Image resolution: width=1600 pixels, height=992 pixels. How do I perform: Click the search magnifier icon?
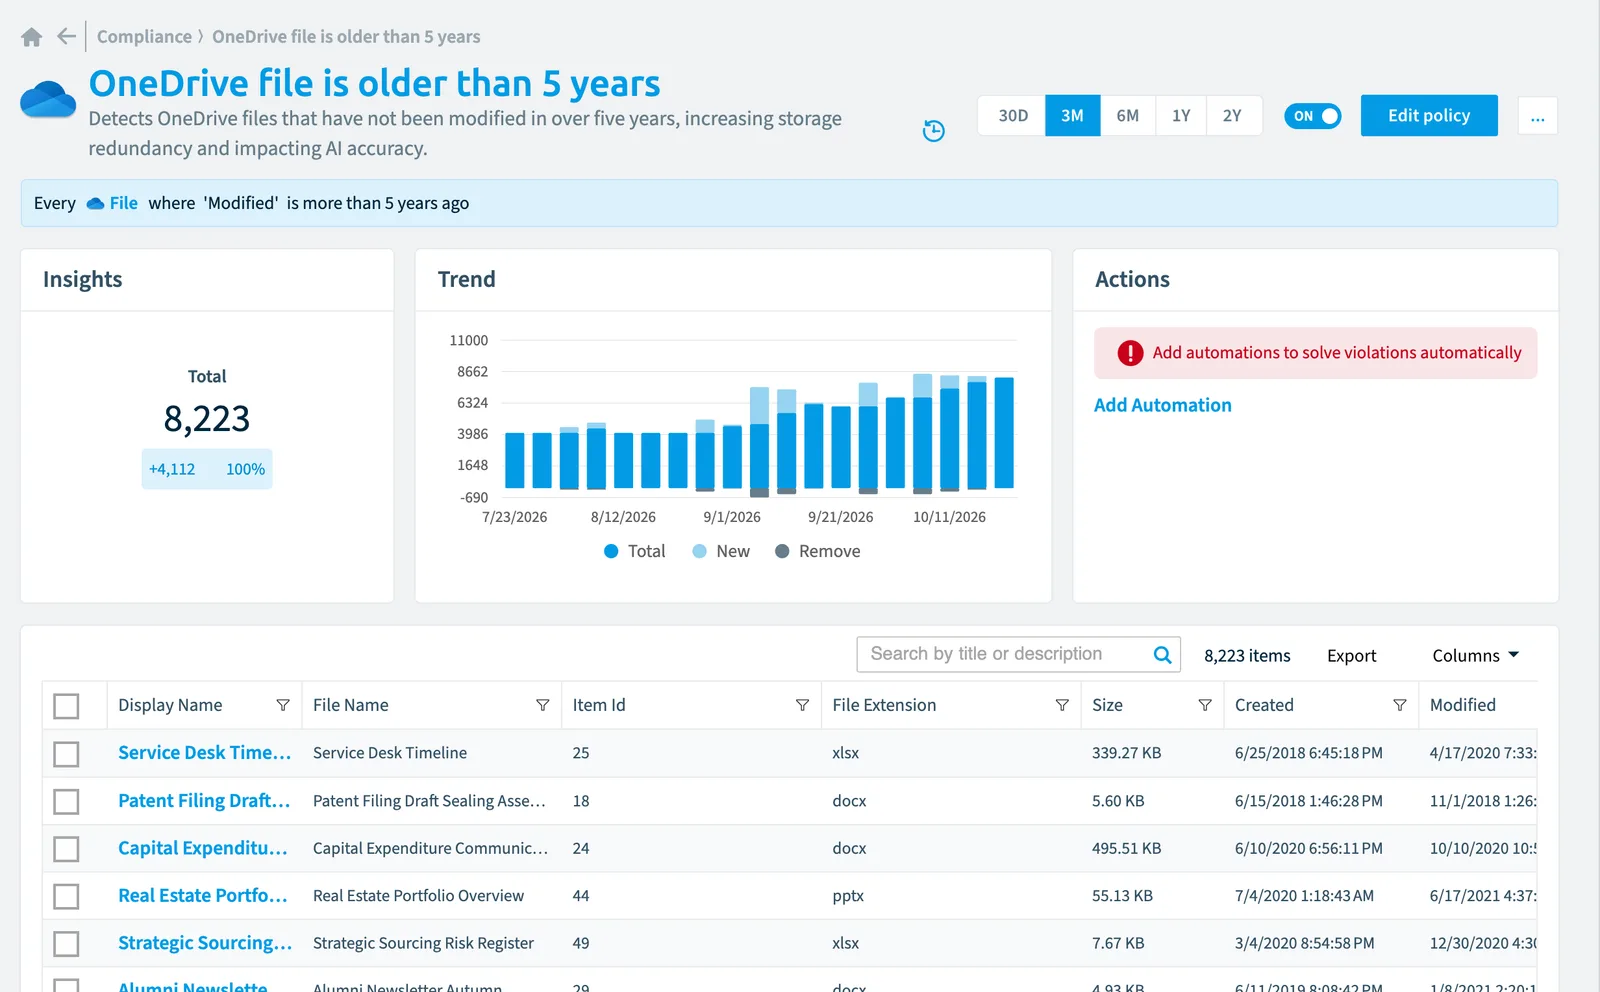1162,655
